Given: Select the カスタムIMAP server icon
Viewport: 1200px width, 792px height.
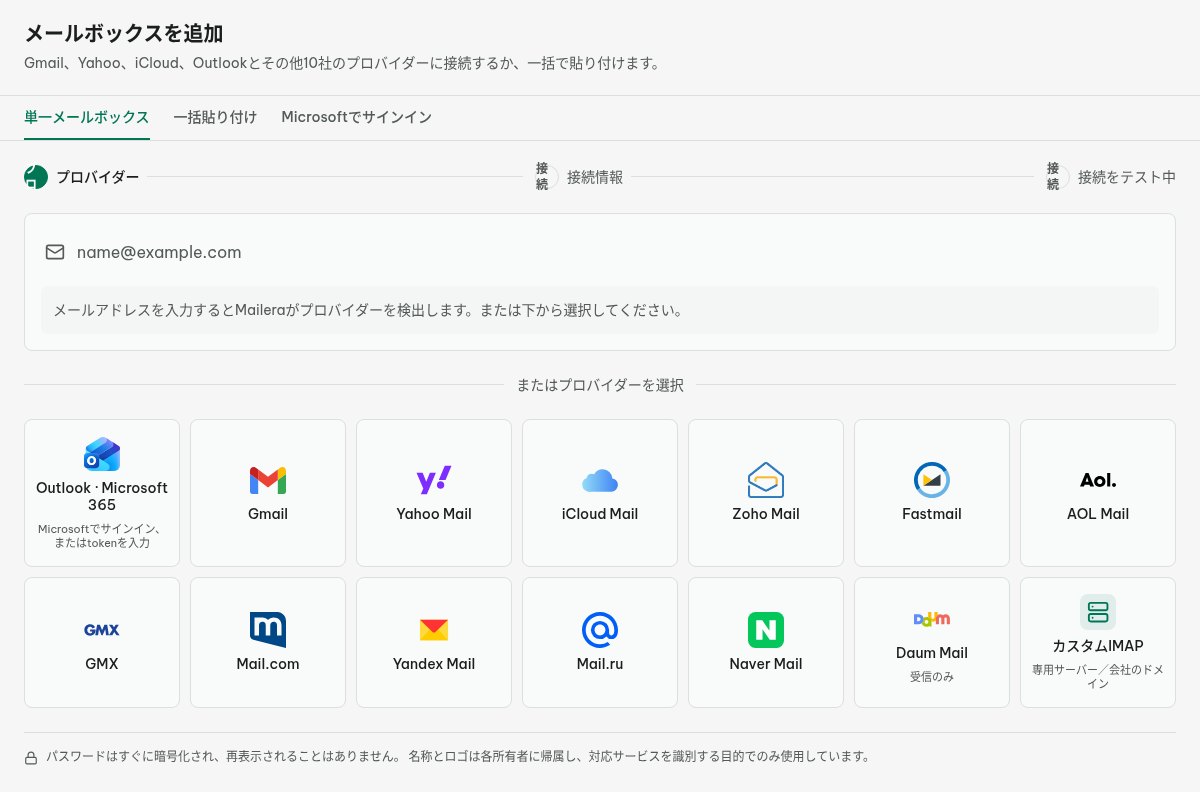Looking at the screenshot, I should tap(1098, 612).
